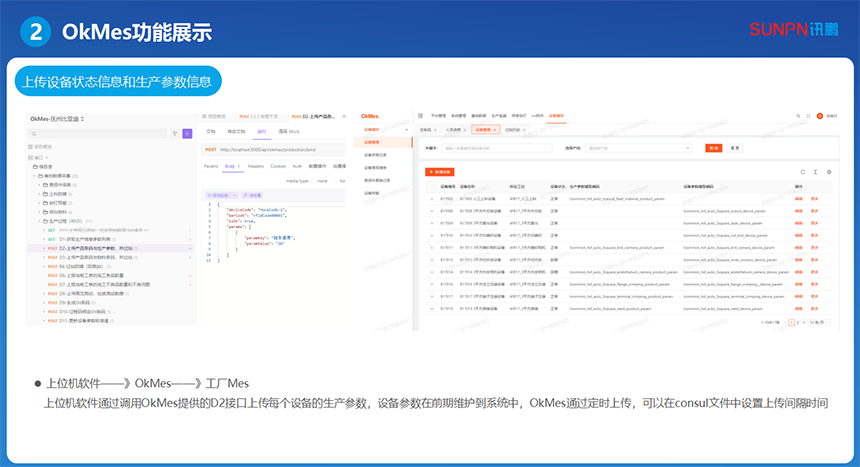Image resolution: width=860 pixels, height=467 pixels.
Task: Click more link in first device row
Action: [x=814, y=199]
